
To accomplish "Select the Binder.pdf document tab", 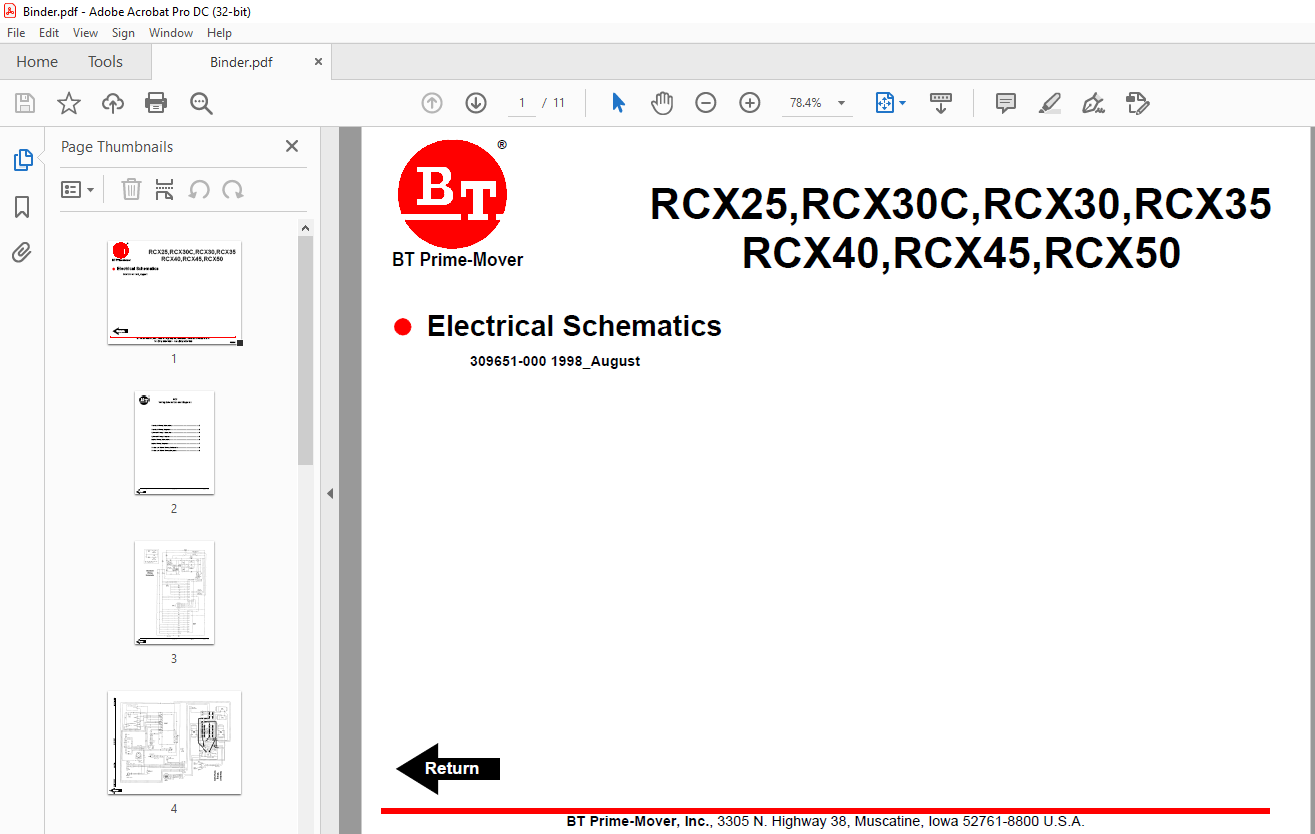I will tap(241, 62).
